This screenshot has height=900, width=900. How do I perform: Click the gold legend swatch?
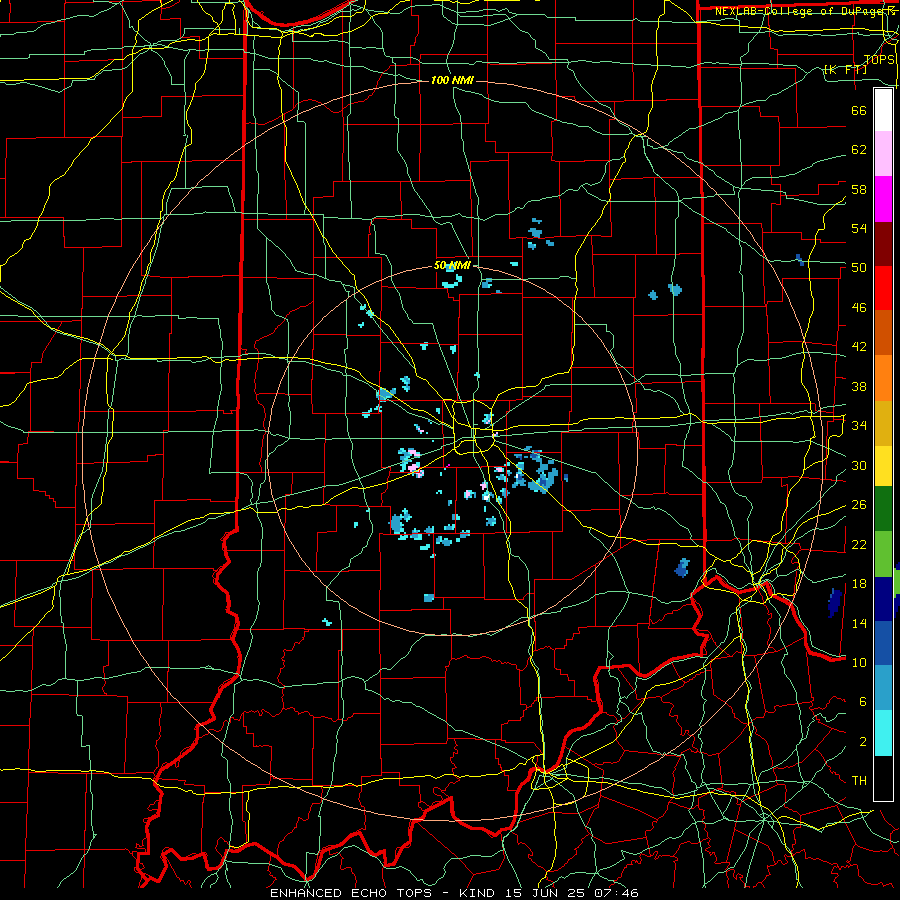(x=883, y=423)
